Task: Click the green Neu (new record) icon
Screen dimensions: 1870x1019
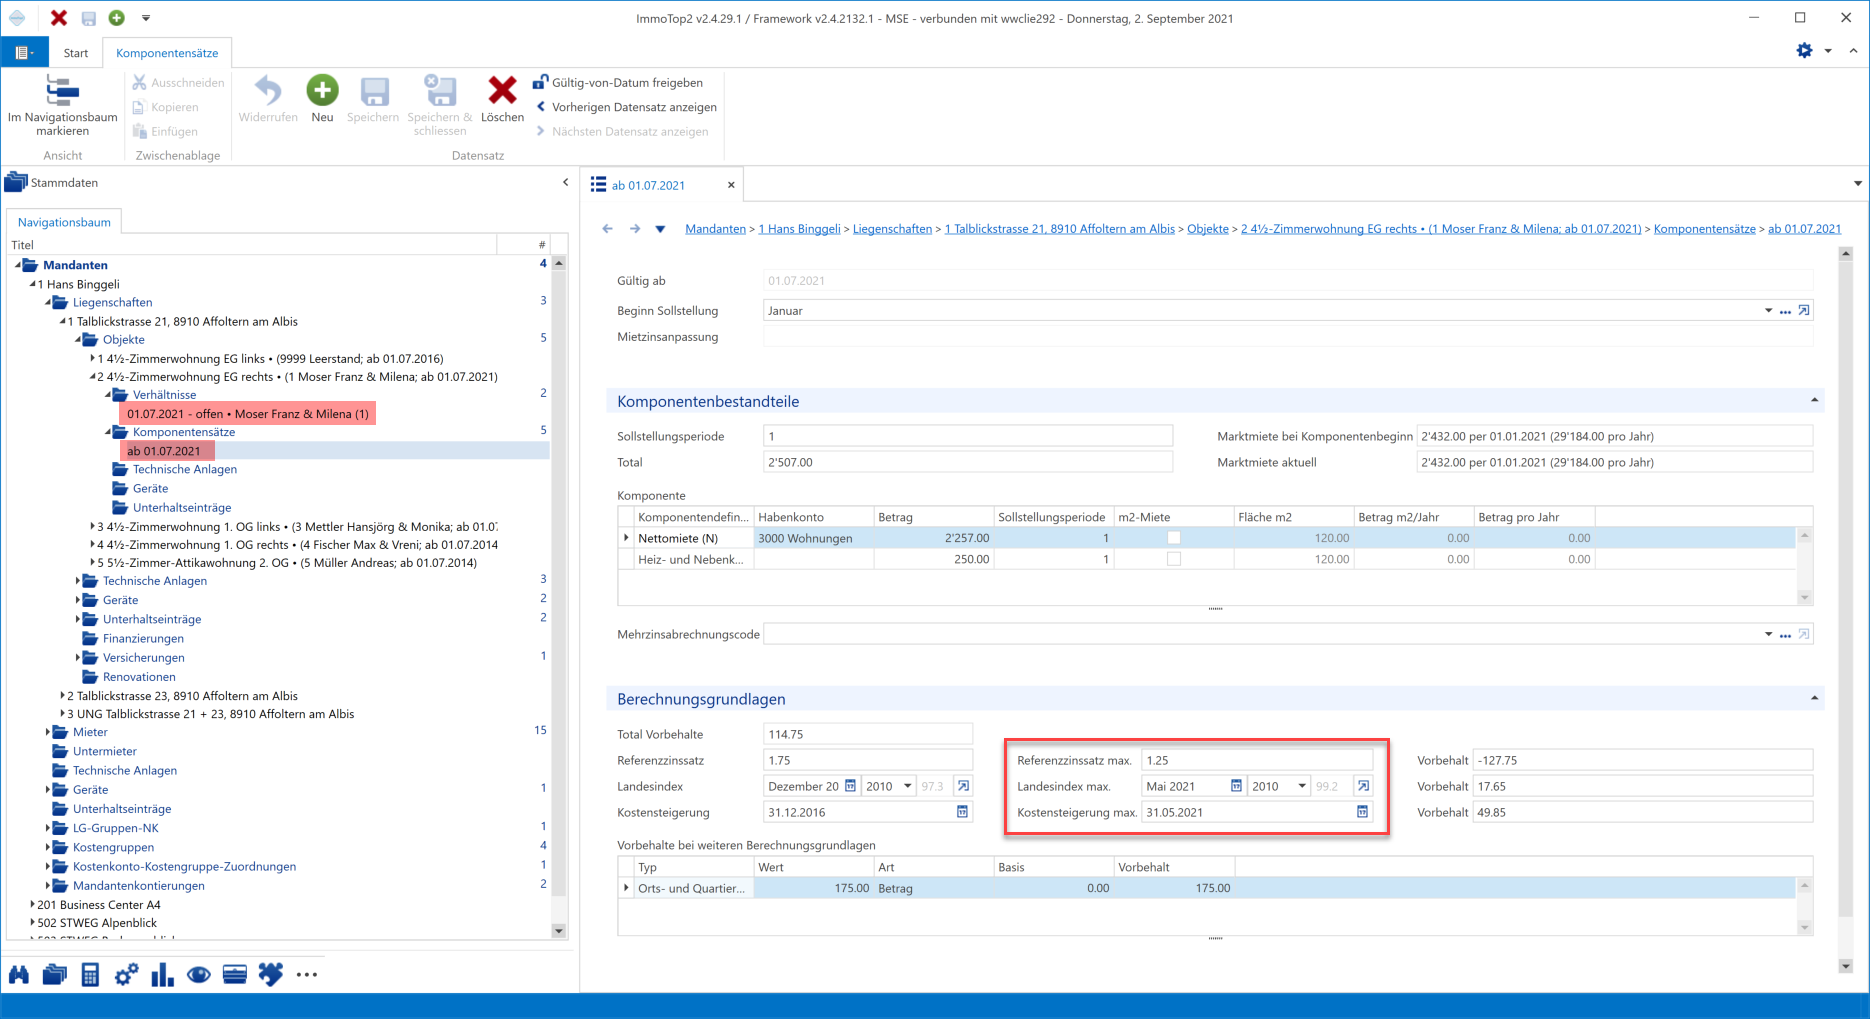Action: click(x=322, y=91)
